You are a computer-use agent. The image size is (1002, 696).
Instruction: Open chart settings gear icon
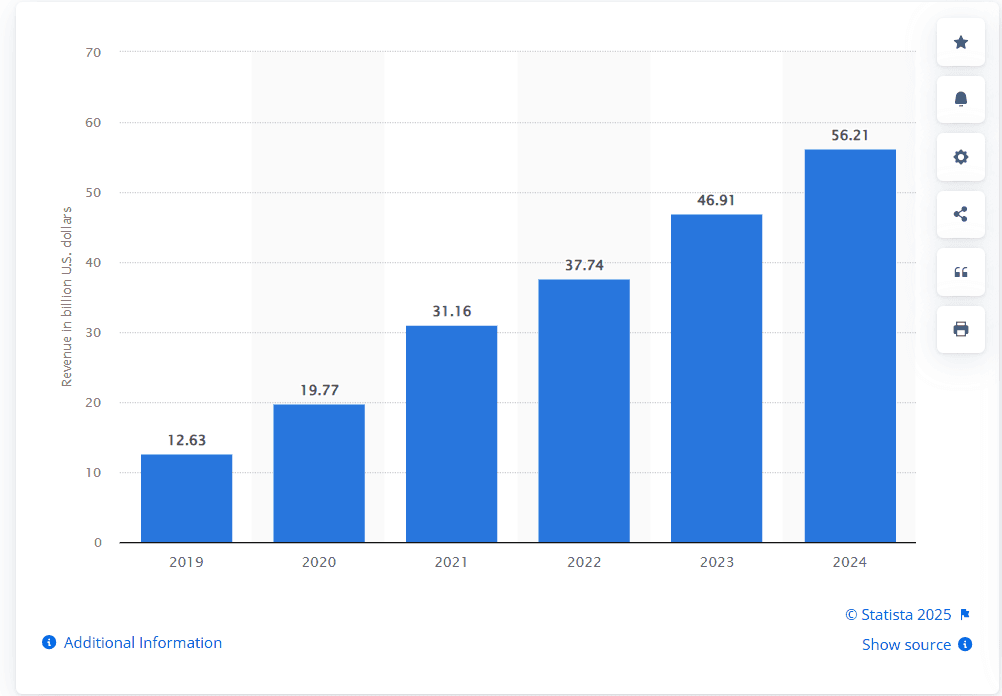pyautogui.click(x=960, y=157)
